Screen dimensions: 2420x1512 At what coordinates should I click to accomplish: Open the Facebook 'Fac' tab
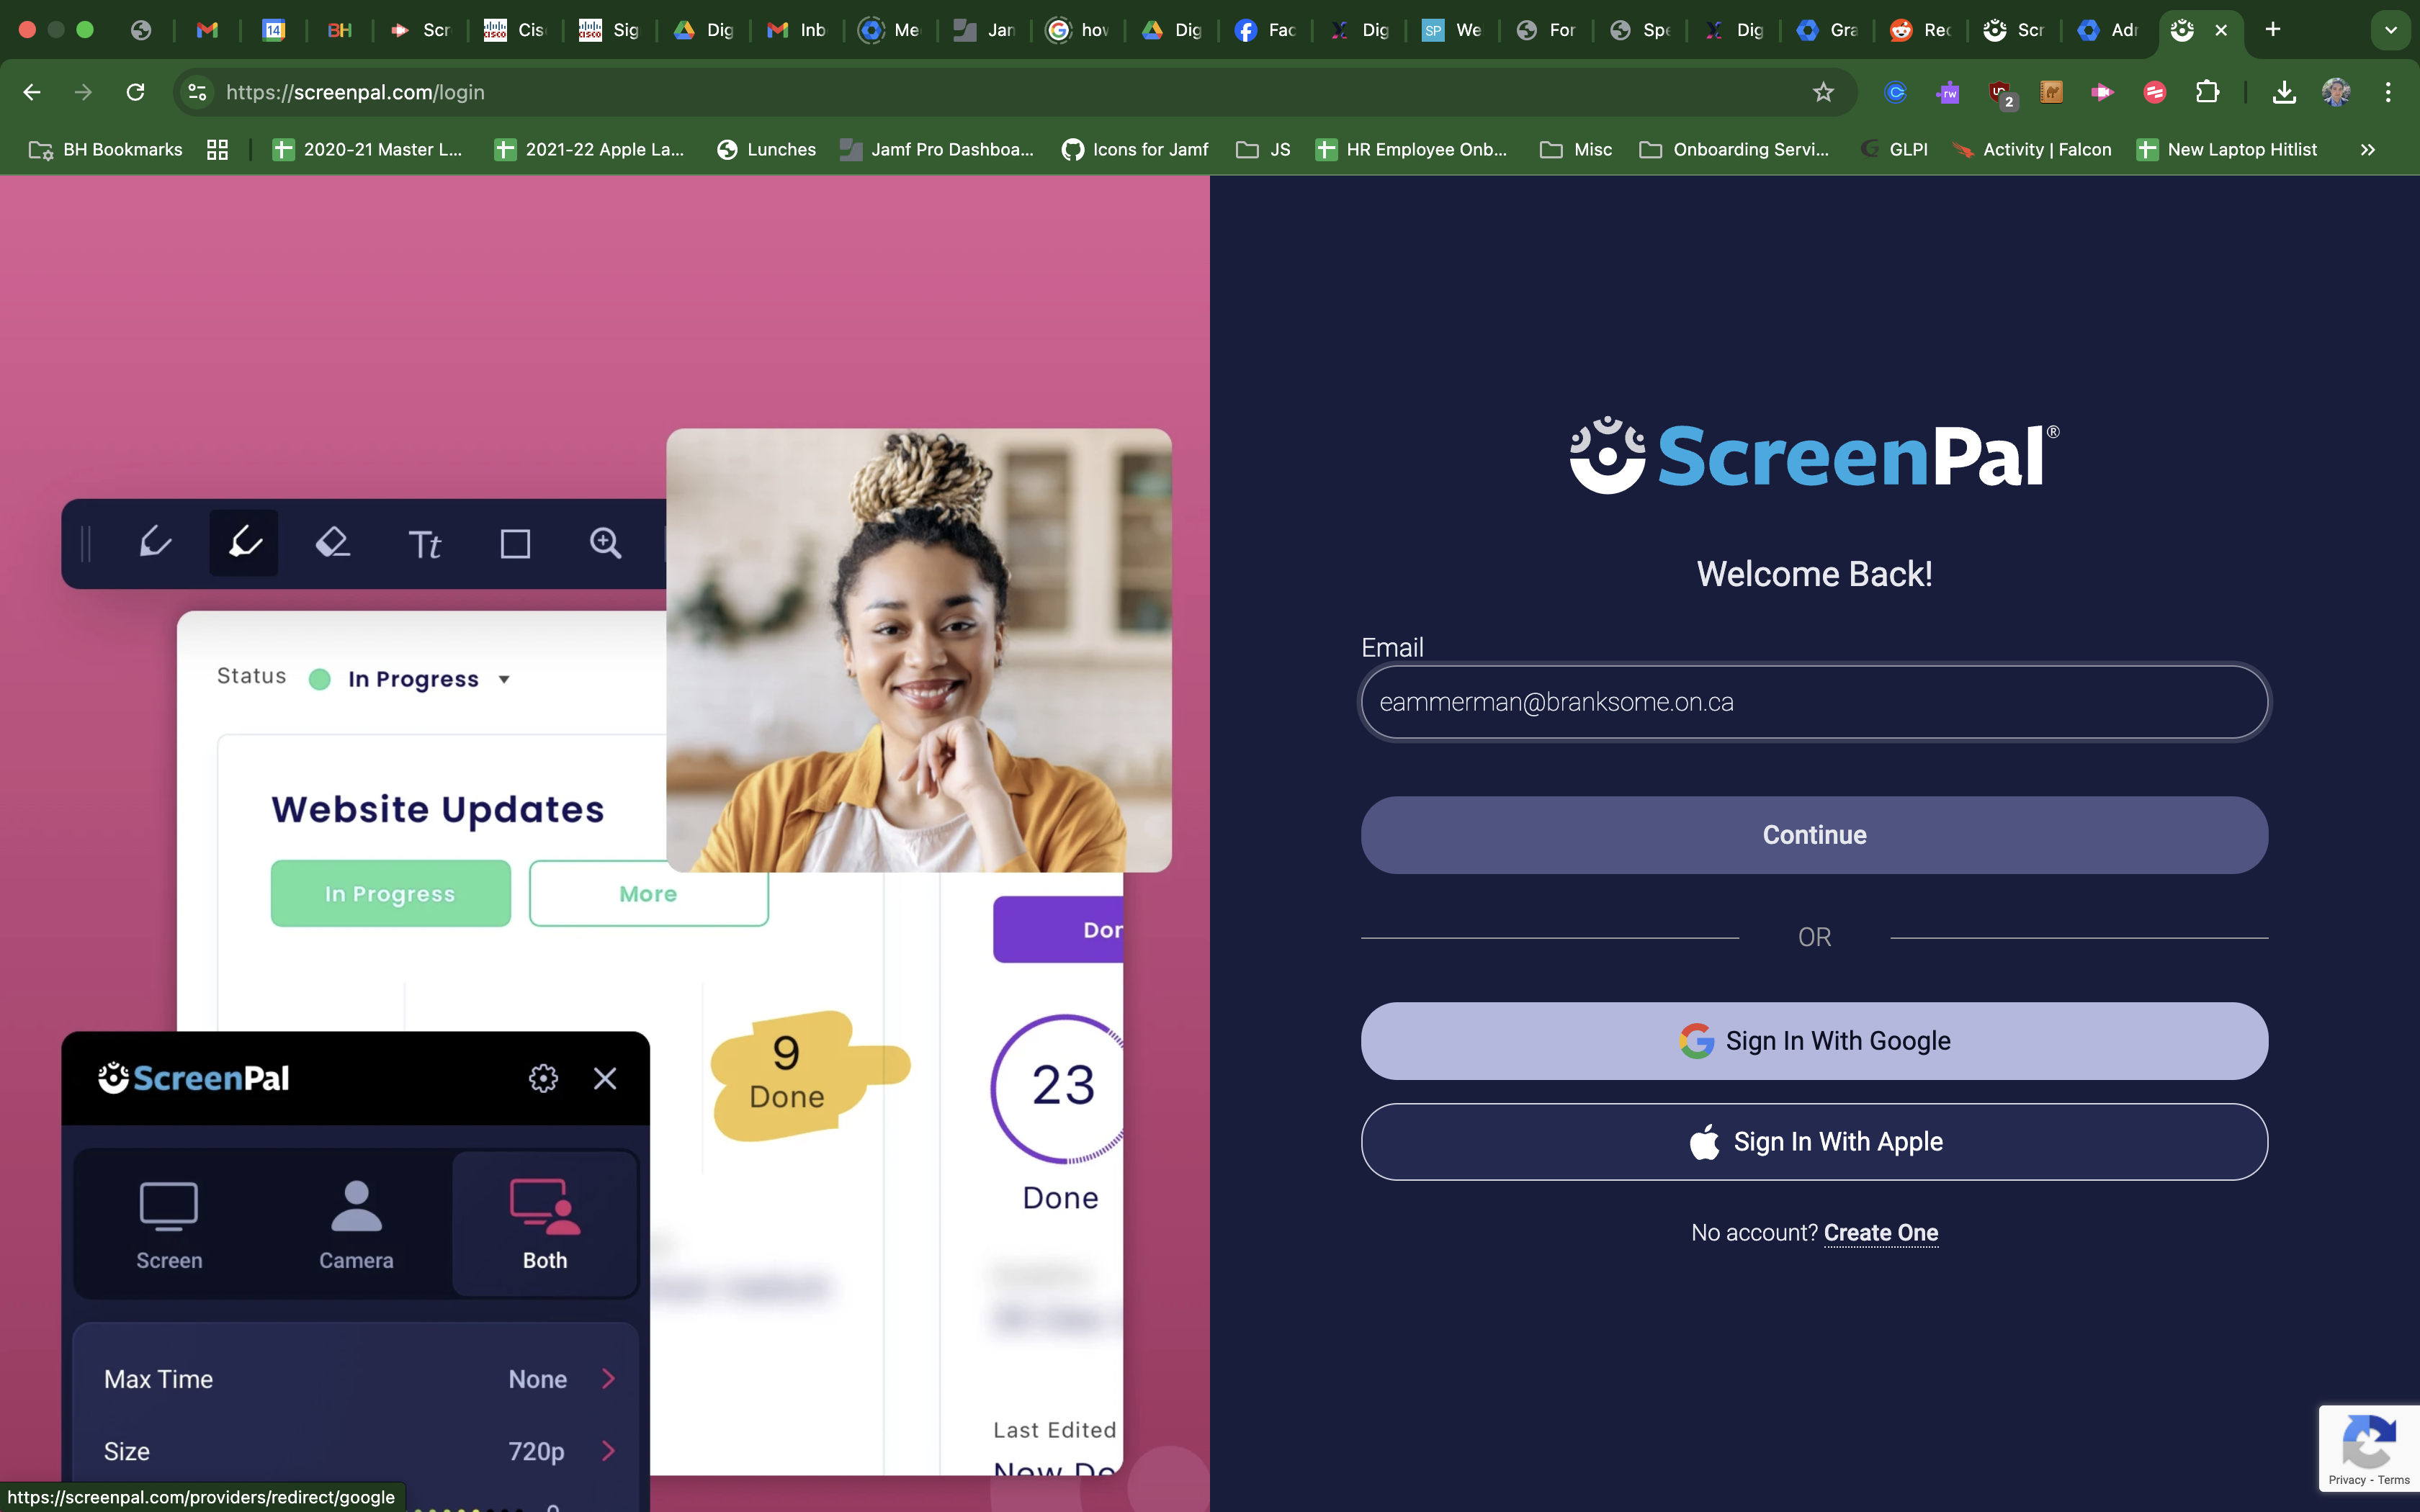(1265, 30)
